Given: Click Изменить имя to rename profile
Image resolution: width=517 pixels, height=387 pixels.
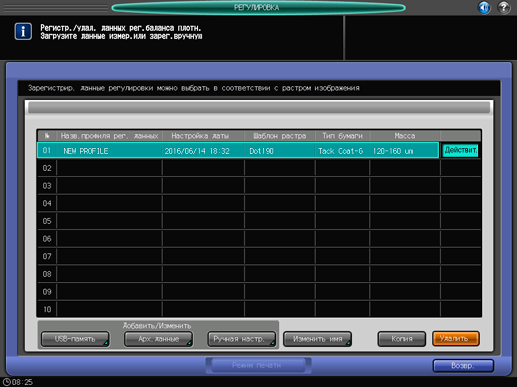Looking at the screenshot, I should [317, 339].
